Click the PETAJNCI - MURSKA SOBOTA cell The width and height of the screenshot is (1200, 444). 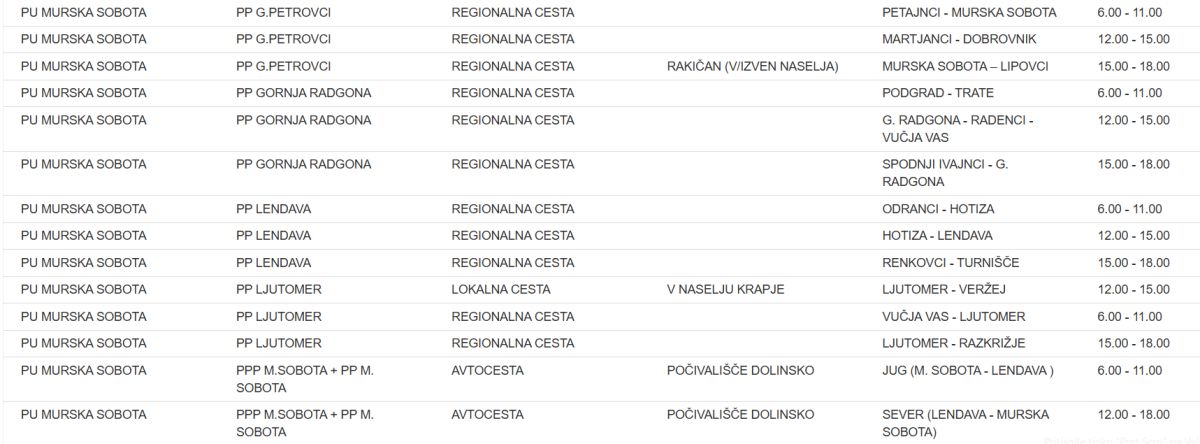[x=969, y=13]
